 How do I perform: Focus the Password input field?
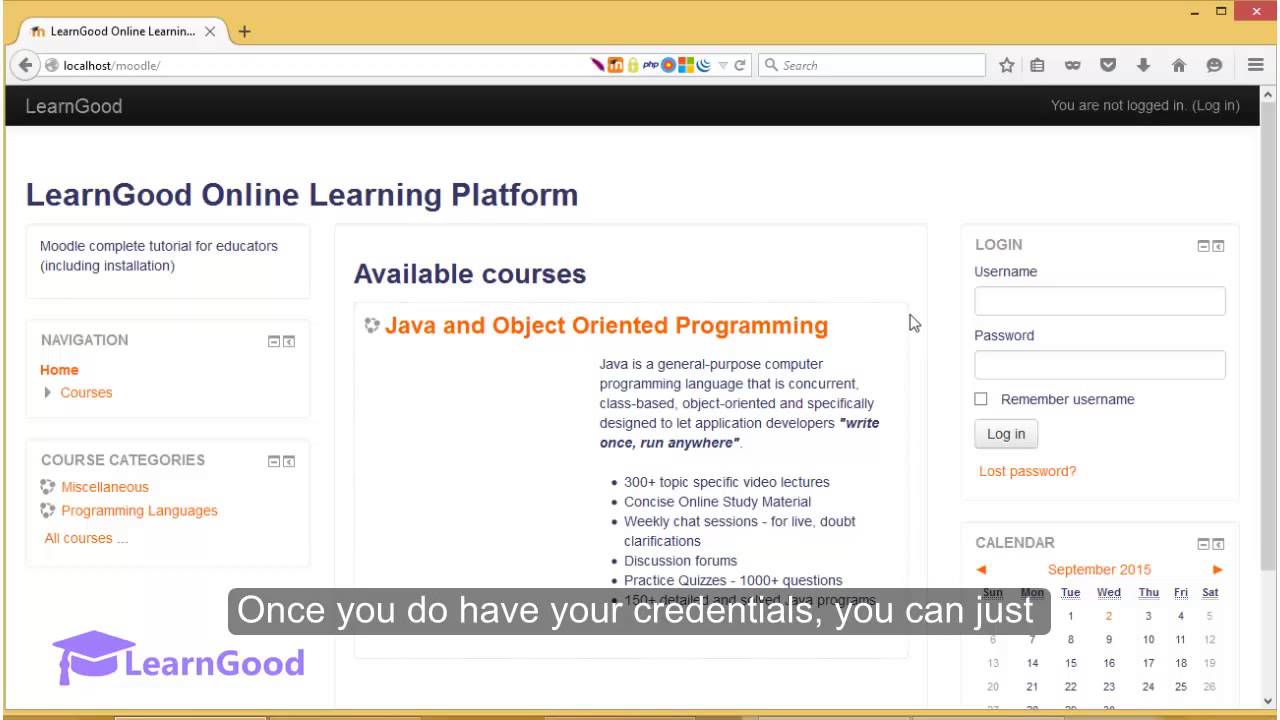[1100, 365]
